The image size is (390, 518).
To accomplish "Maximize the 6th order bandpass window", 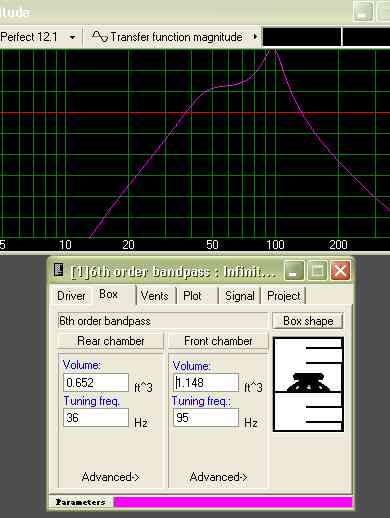I will 317,271.
